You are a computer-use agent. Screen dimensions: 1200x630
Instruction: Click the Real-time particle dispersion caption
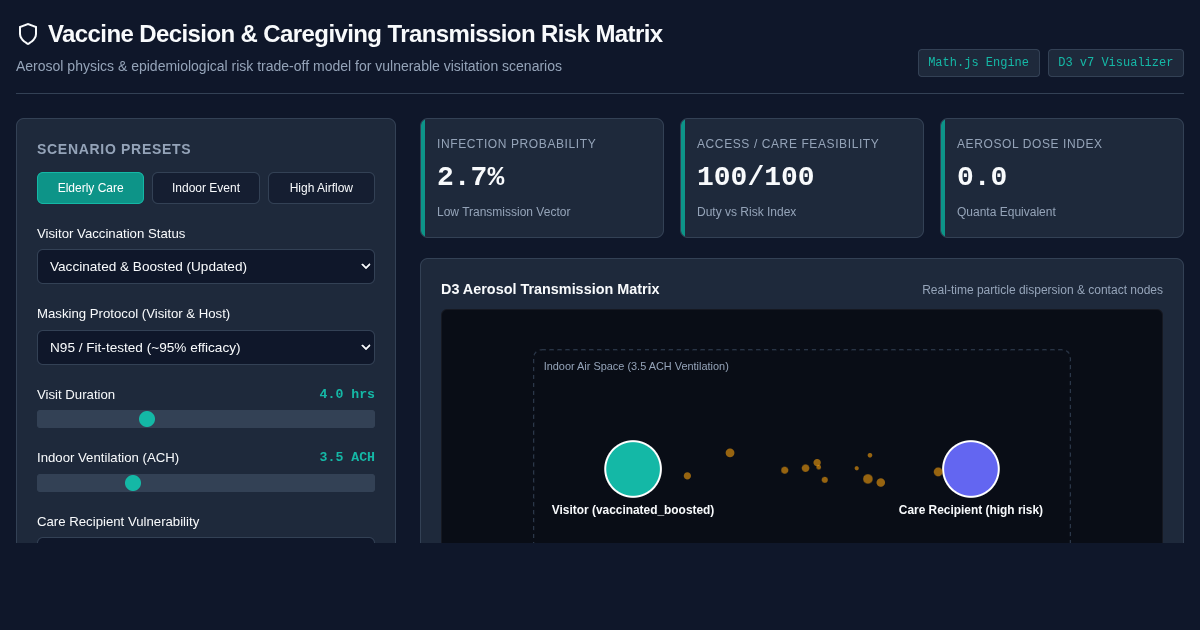pyautogui.click(x=1042, y=290)
